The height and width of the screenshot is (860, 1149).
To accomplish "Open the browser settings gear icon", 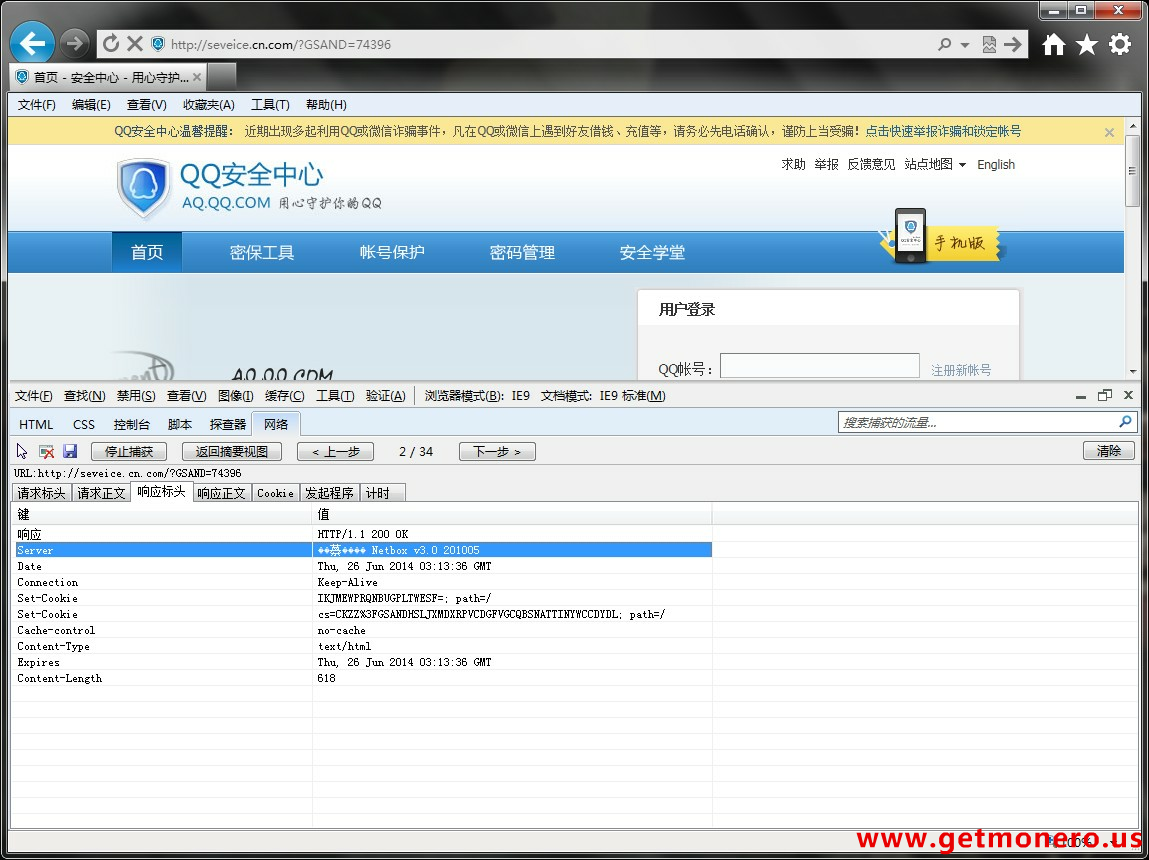I will click(1120, 44).
